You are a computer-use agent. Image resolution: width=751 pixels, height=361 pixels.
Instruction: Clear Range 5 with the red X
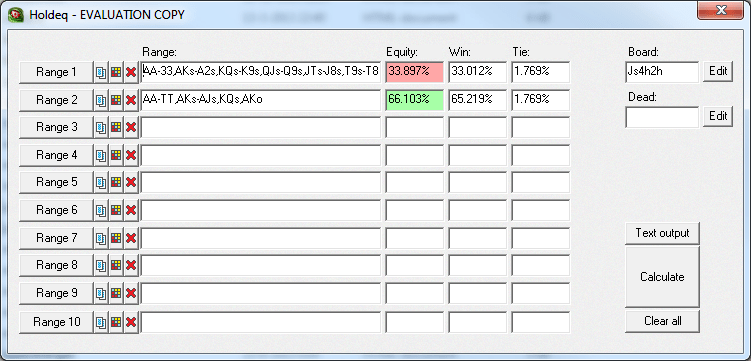(x=131, y=182)
